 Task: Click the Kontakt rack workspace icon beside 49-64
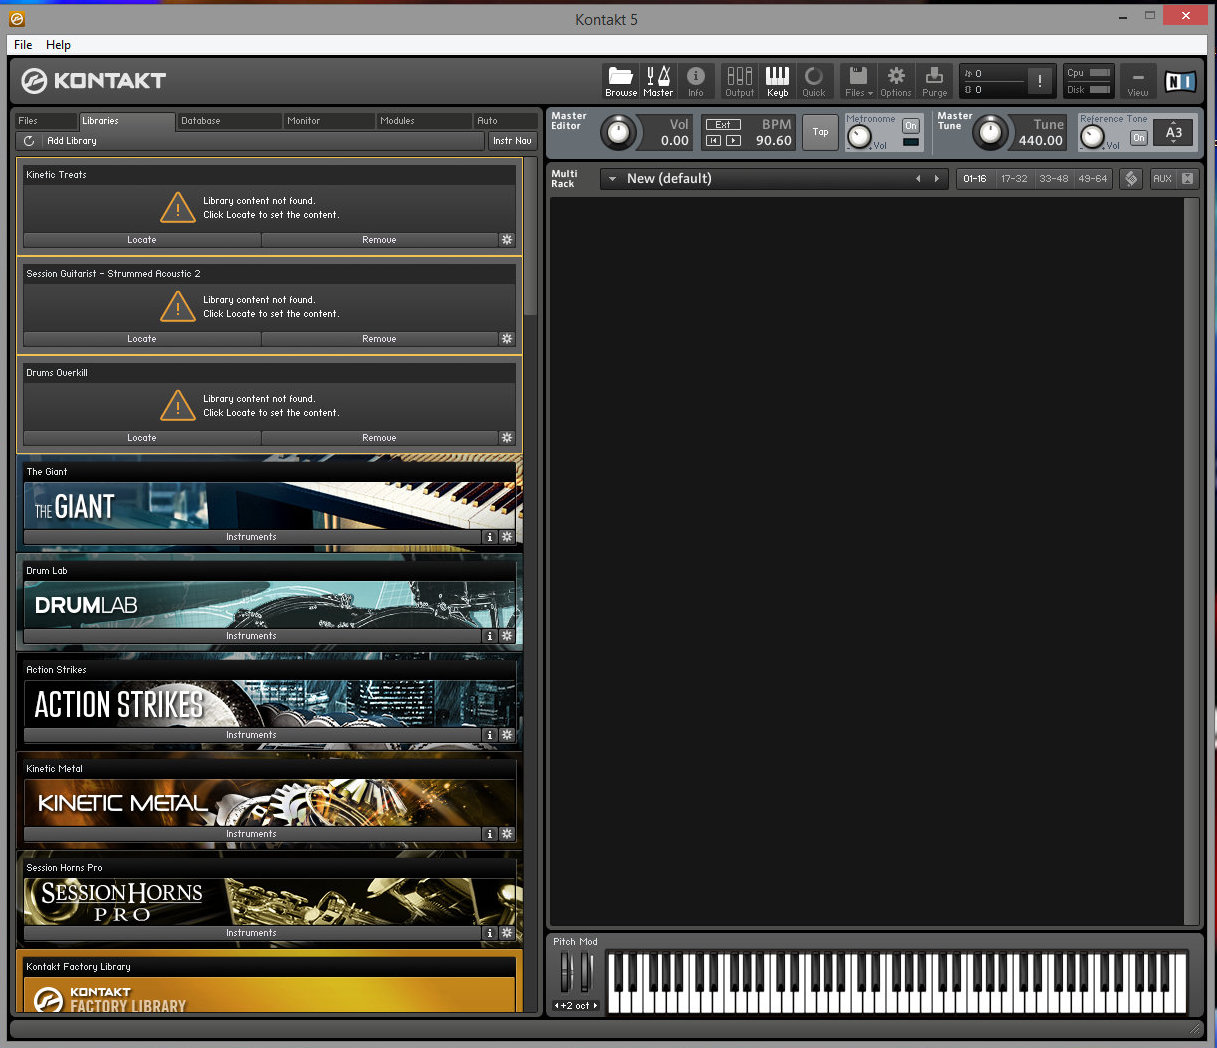tap(1131, 179)
